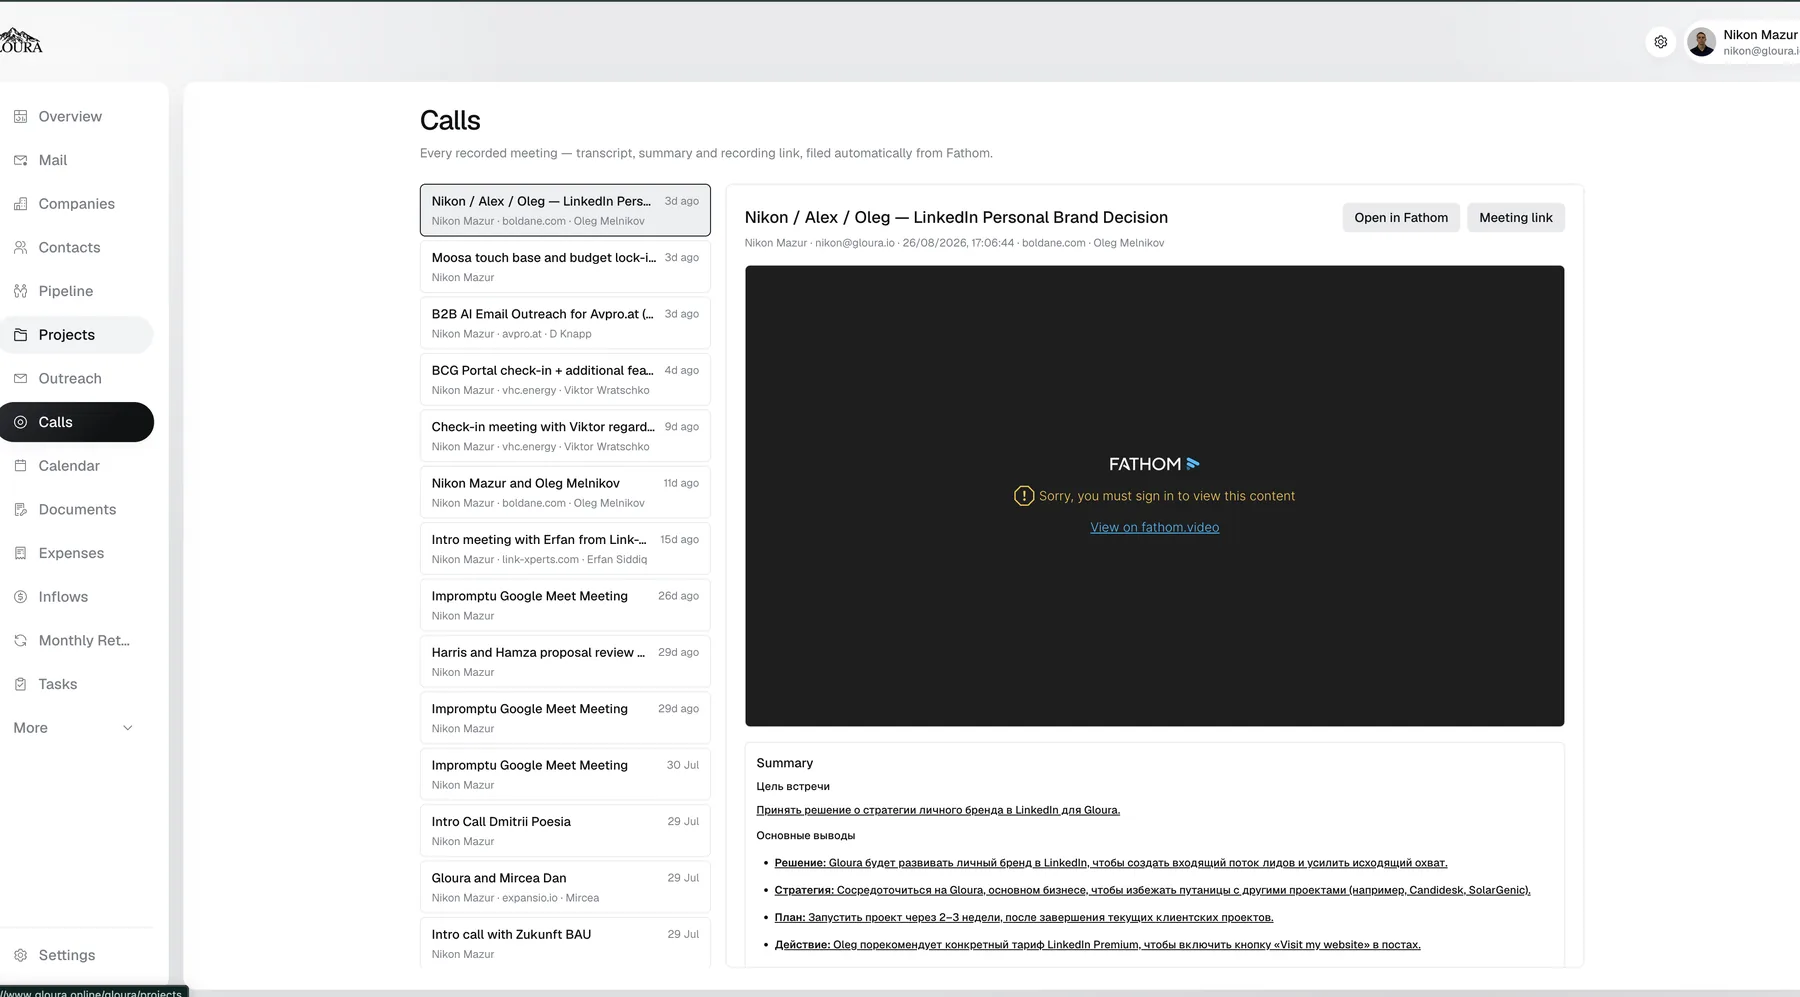Viewport: 1800px width, 997px height.
Task: Click the Pipeline icon in sidebar
Action: [20, 291]
